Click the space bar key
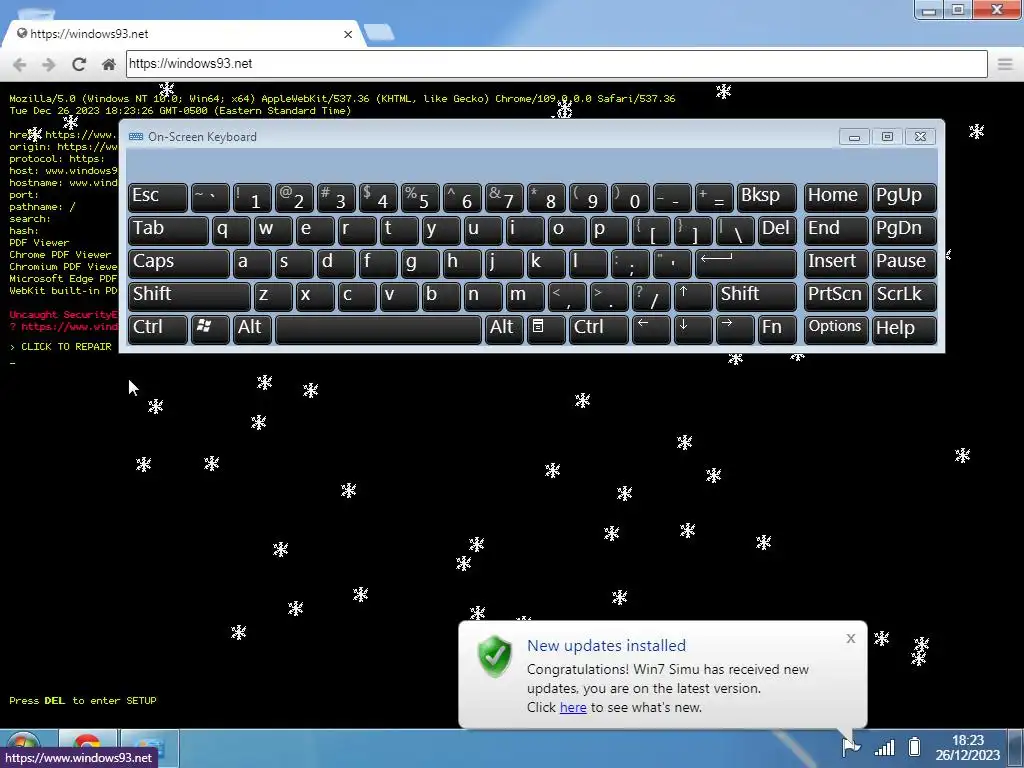 click(378, 328)
